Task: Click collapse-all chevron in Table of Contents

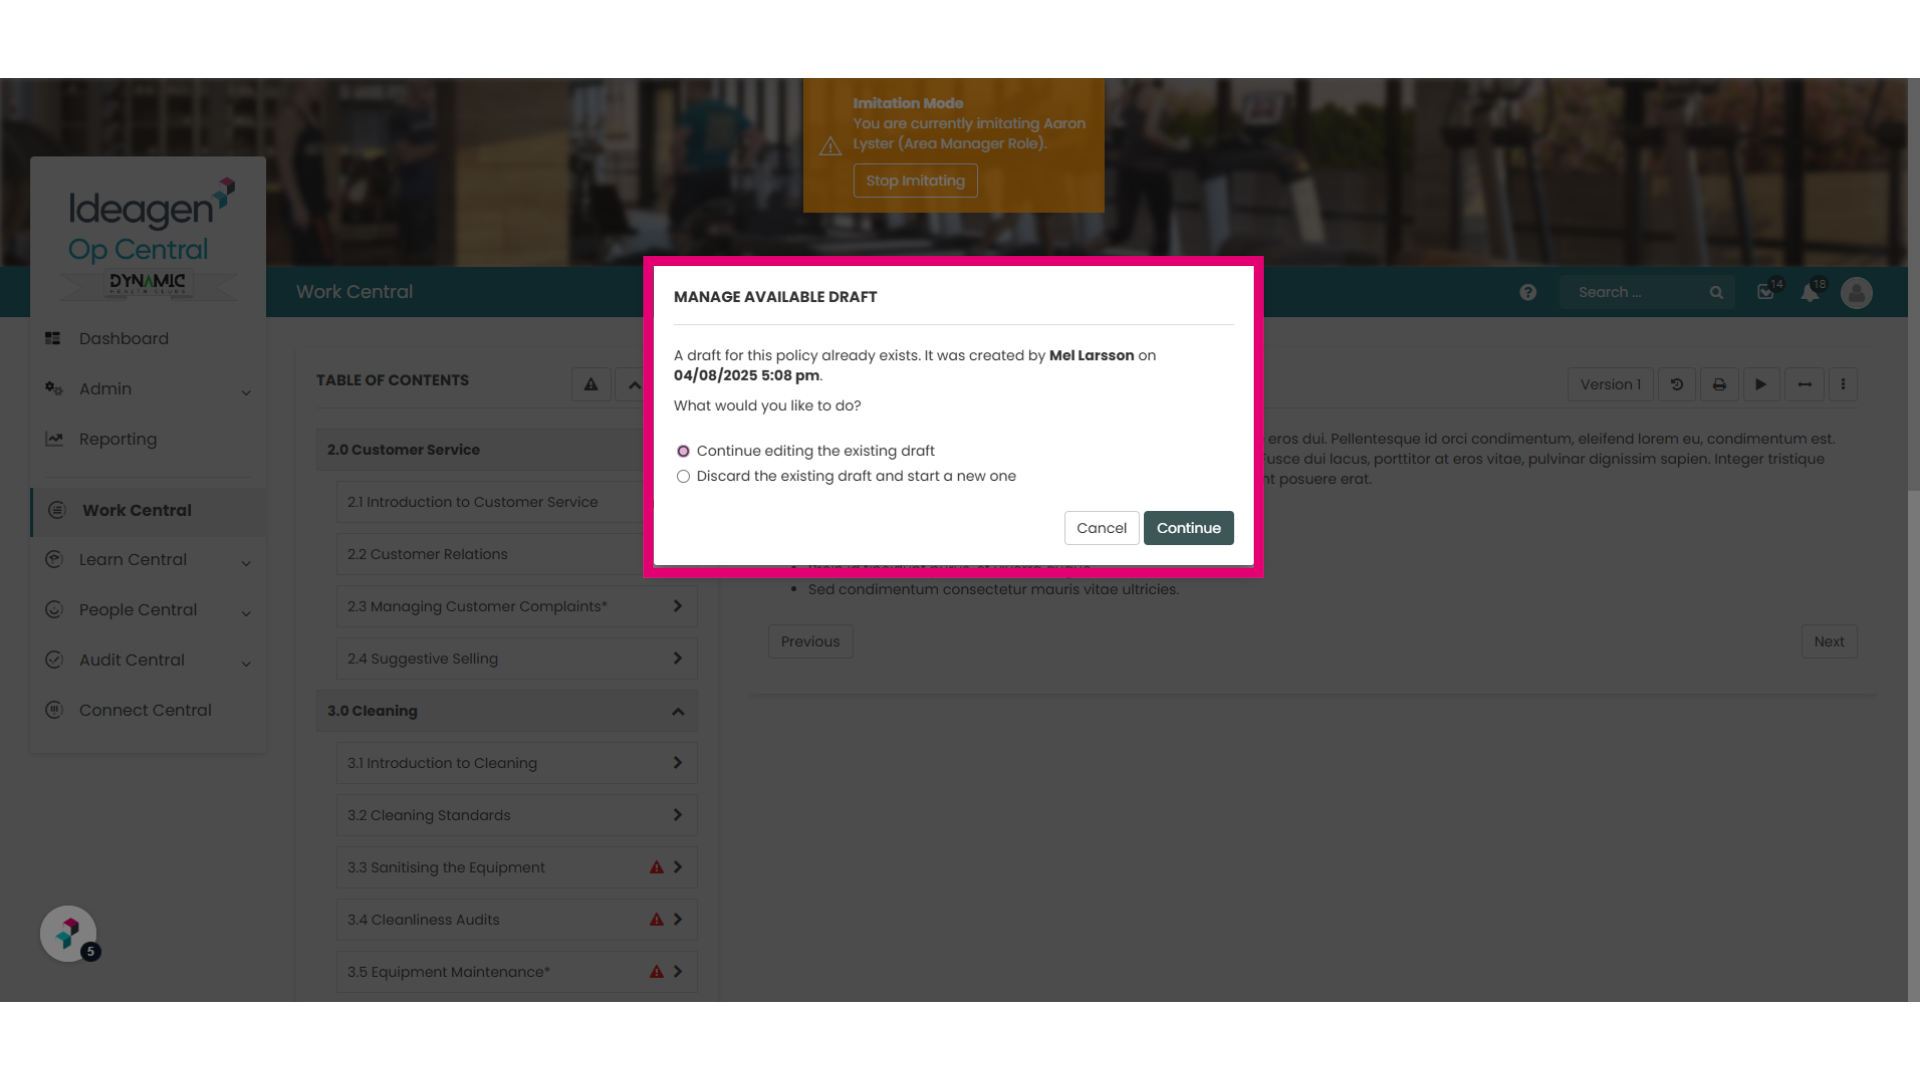Action: tap(634, 385)
